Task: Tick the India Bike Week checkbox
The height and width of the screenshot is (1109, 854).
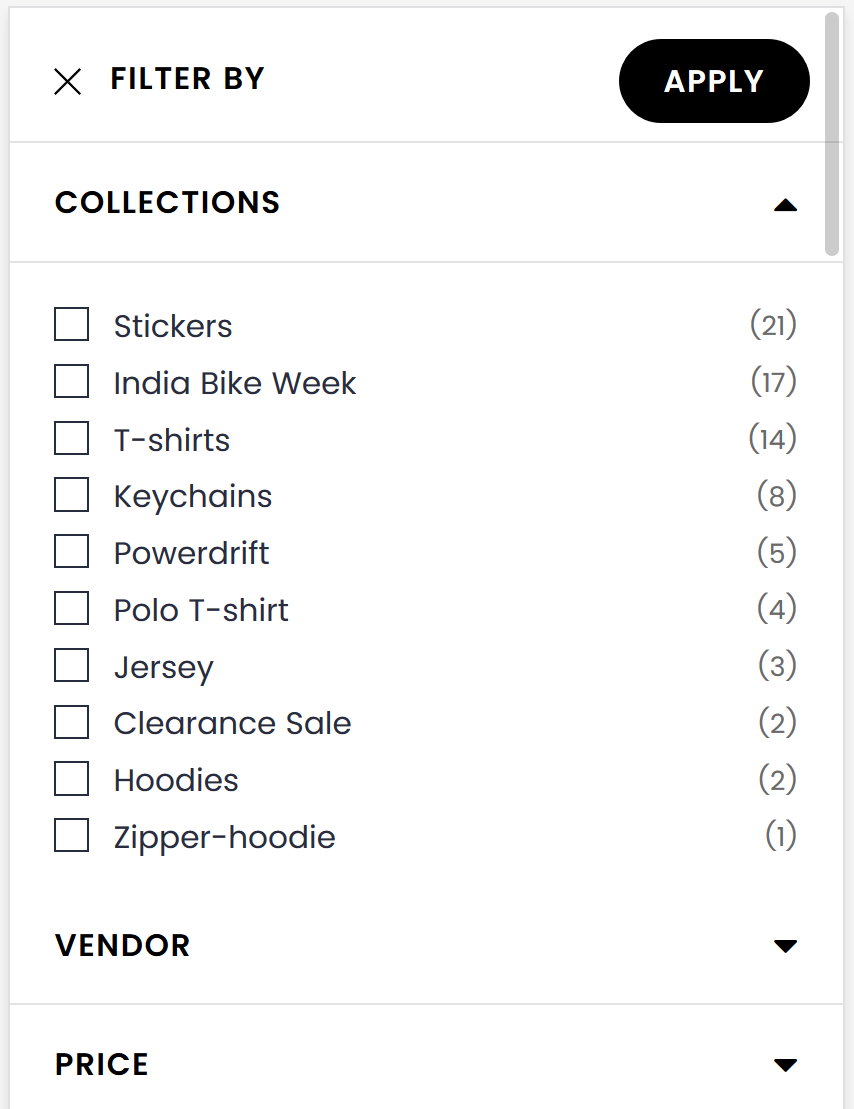Action: (71, 382)
